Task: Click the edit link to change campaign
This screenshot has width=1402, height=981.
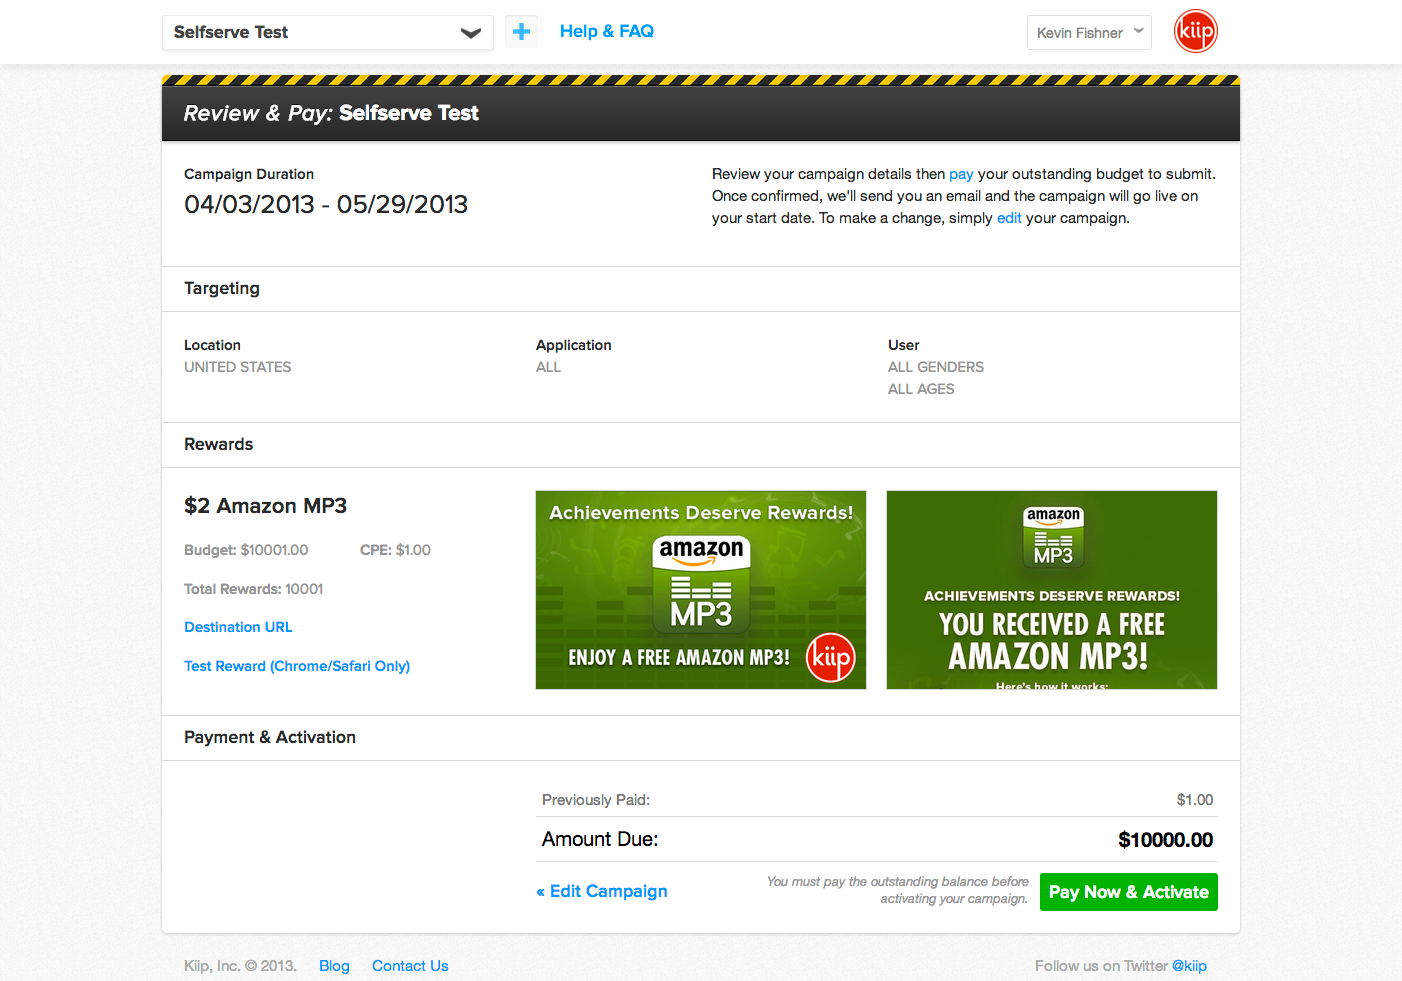Action: coord(1009,217)
